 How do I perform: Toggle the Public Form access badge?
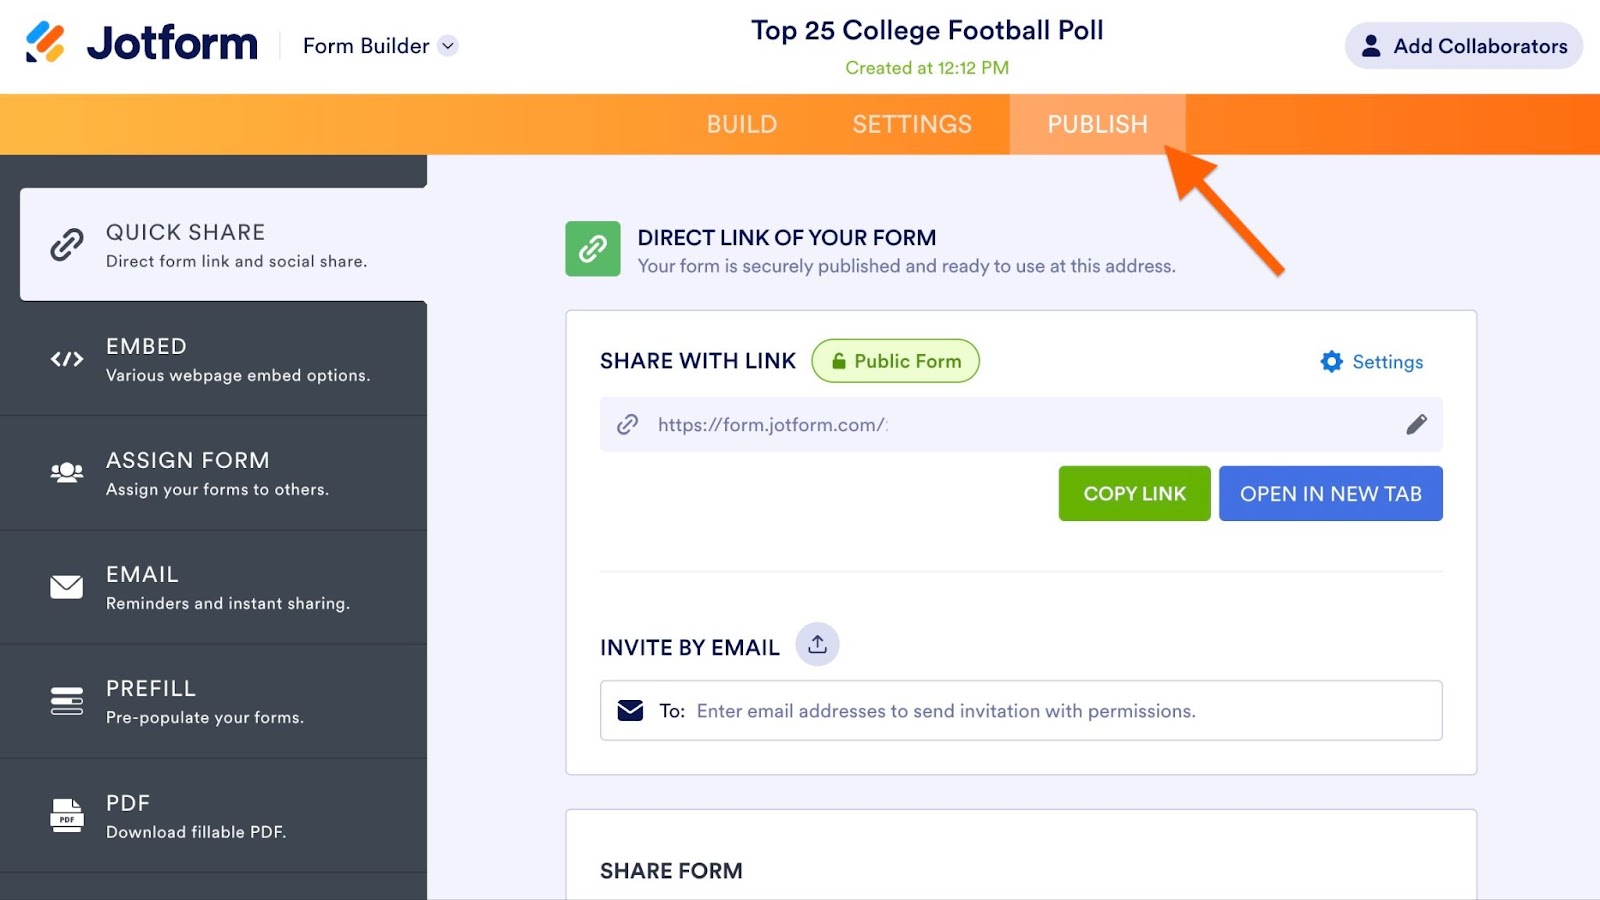(x=895, y=361)
